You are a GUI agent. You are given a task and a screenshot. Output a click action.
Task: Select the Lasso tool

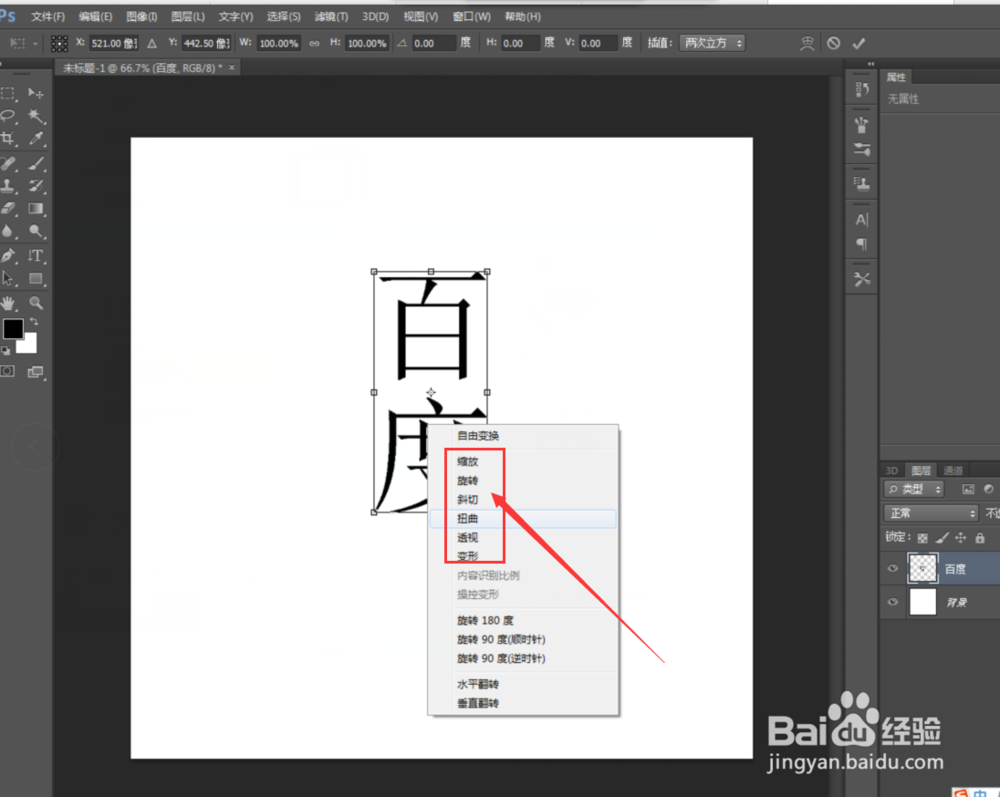tap(8, 116)
